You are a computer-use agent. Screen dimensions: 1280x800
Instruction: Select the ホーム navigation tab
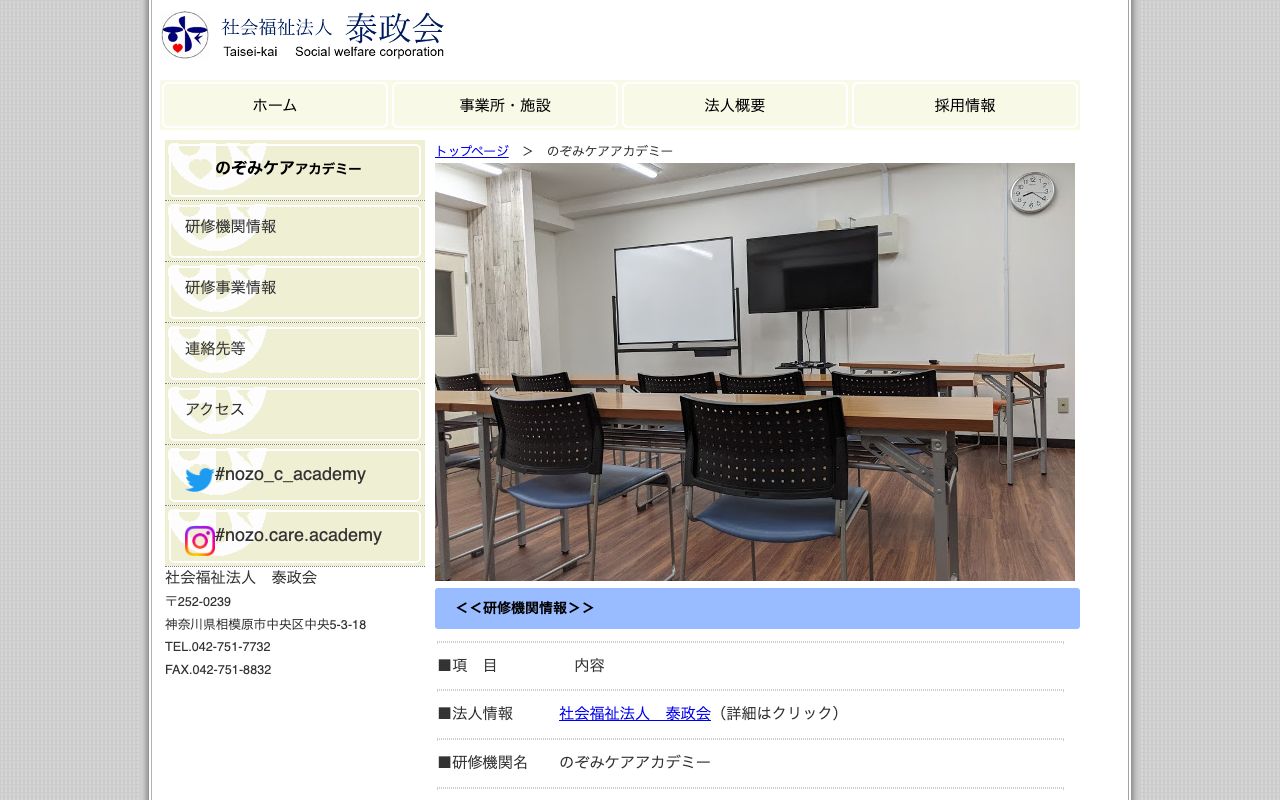pos(274,105)
